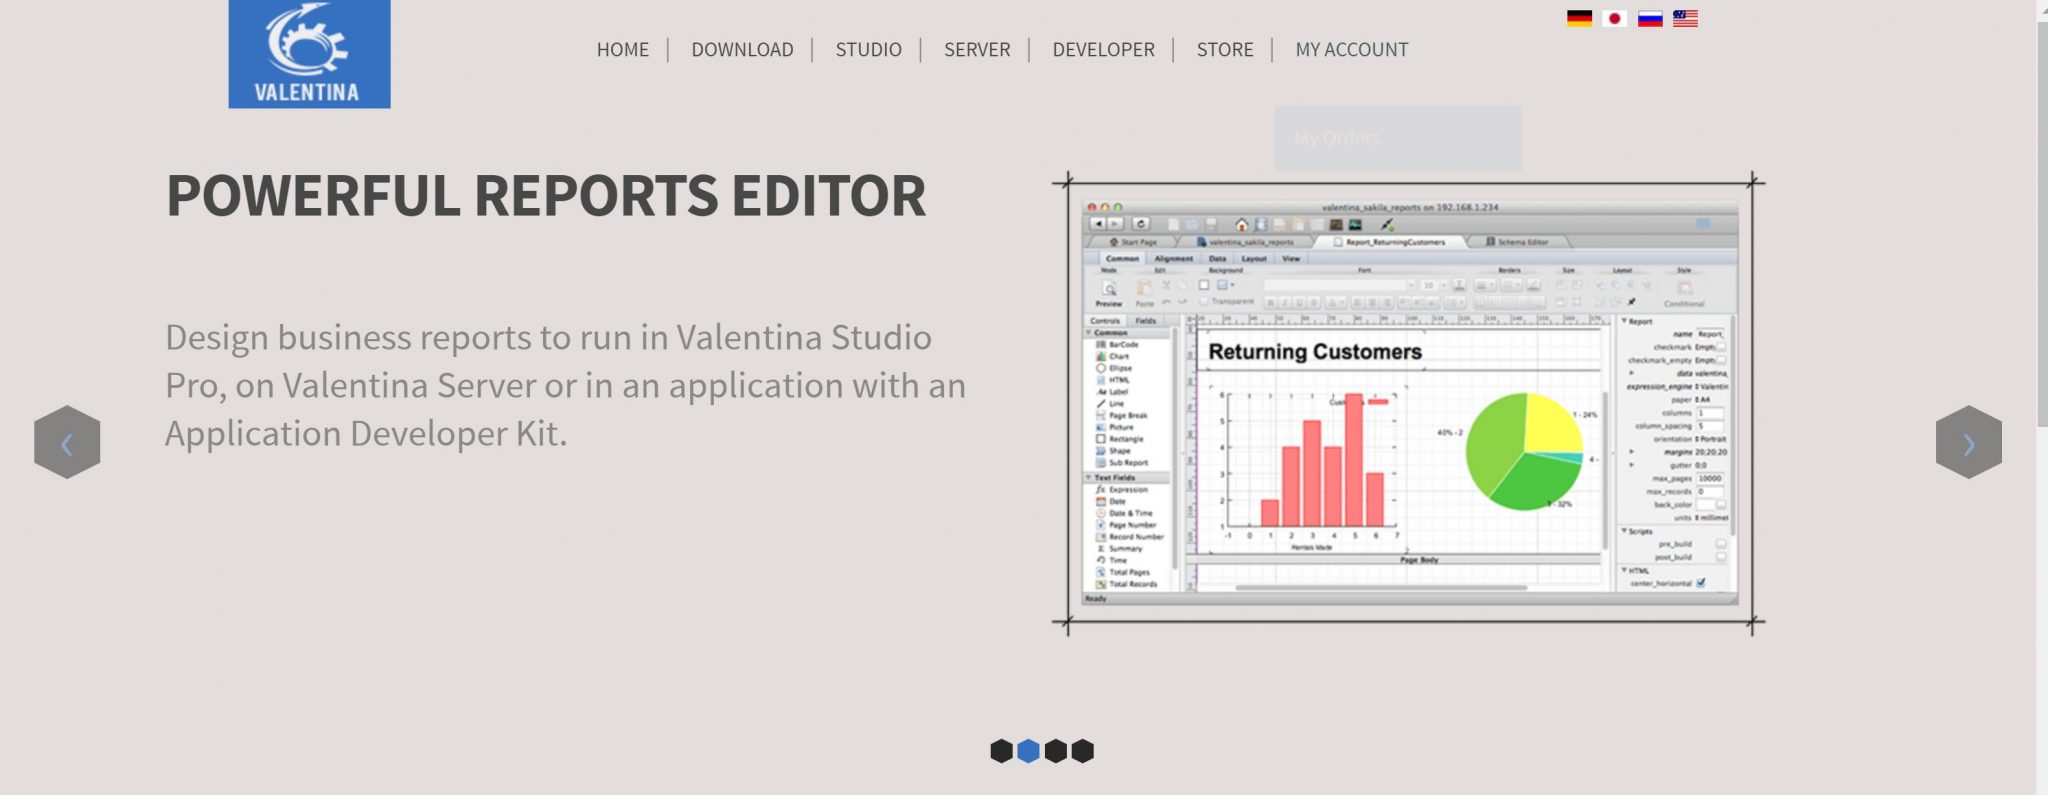Screen dimensions: 2048x795
Task: Open the MY ACCOUNT menu item
Action: click(x=1351, y=50)
